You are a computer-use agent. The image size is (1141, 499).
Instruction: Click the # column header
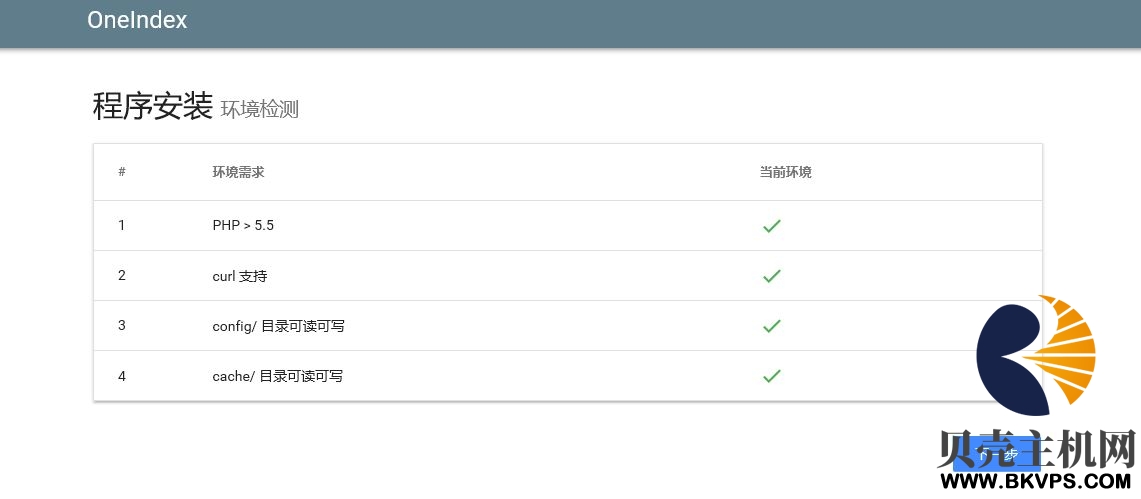(x=122, y=172)
